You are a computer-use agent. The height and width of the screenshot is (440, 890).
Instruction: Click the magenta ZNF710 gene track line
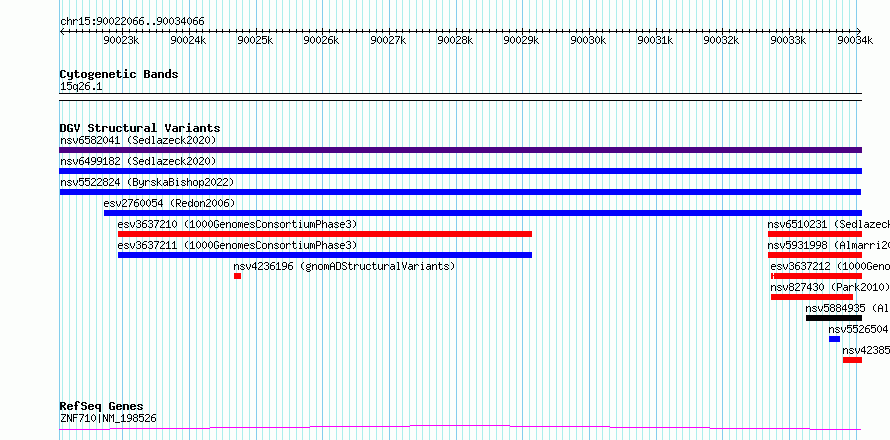click(x=460, y=428)
